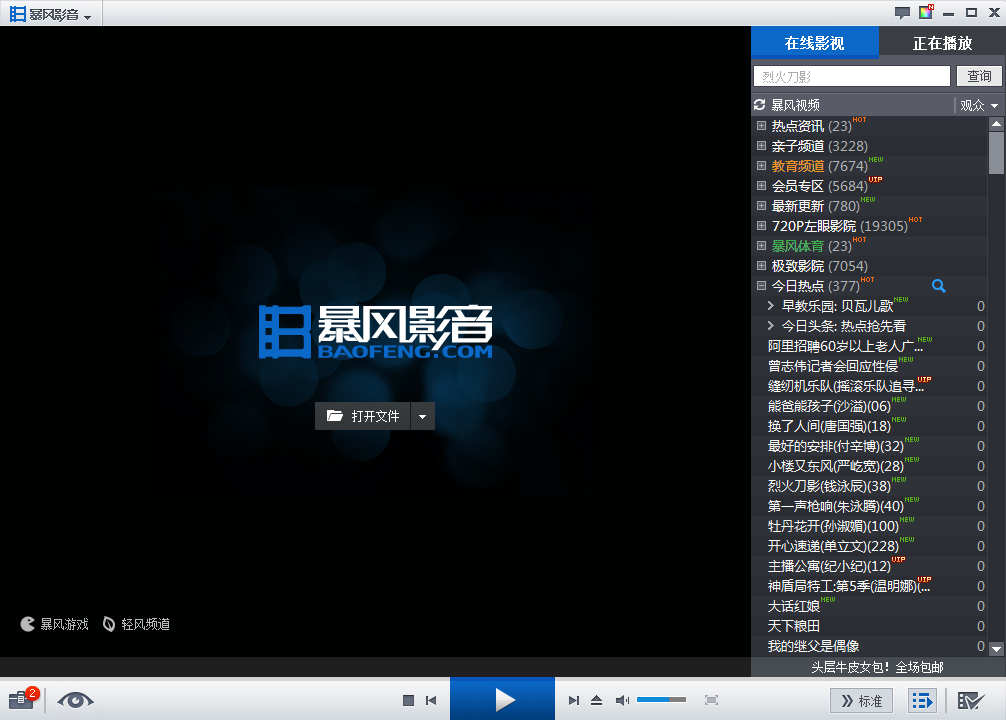Screen dimensions: 1006x720
Task: Click the refresh icon beside 暴风视频
Action: [x=760, y=104]
